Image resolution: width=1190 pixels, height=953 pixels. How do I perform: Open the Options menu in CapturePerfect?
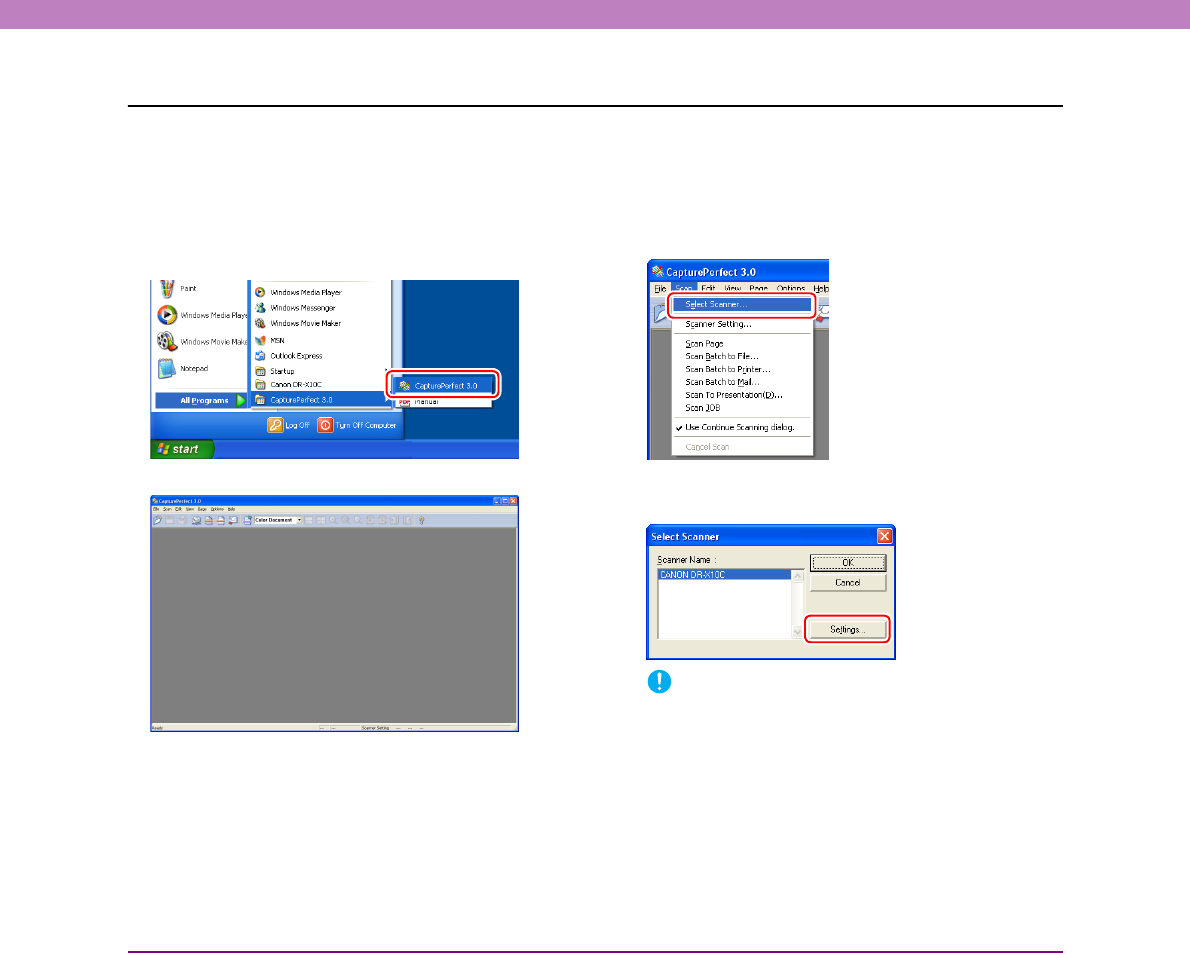tap(791, 288)
